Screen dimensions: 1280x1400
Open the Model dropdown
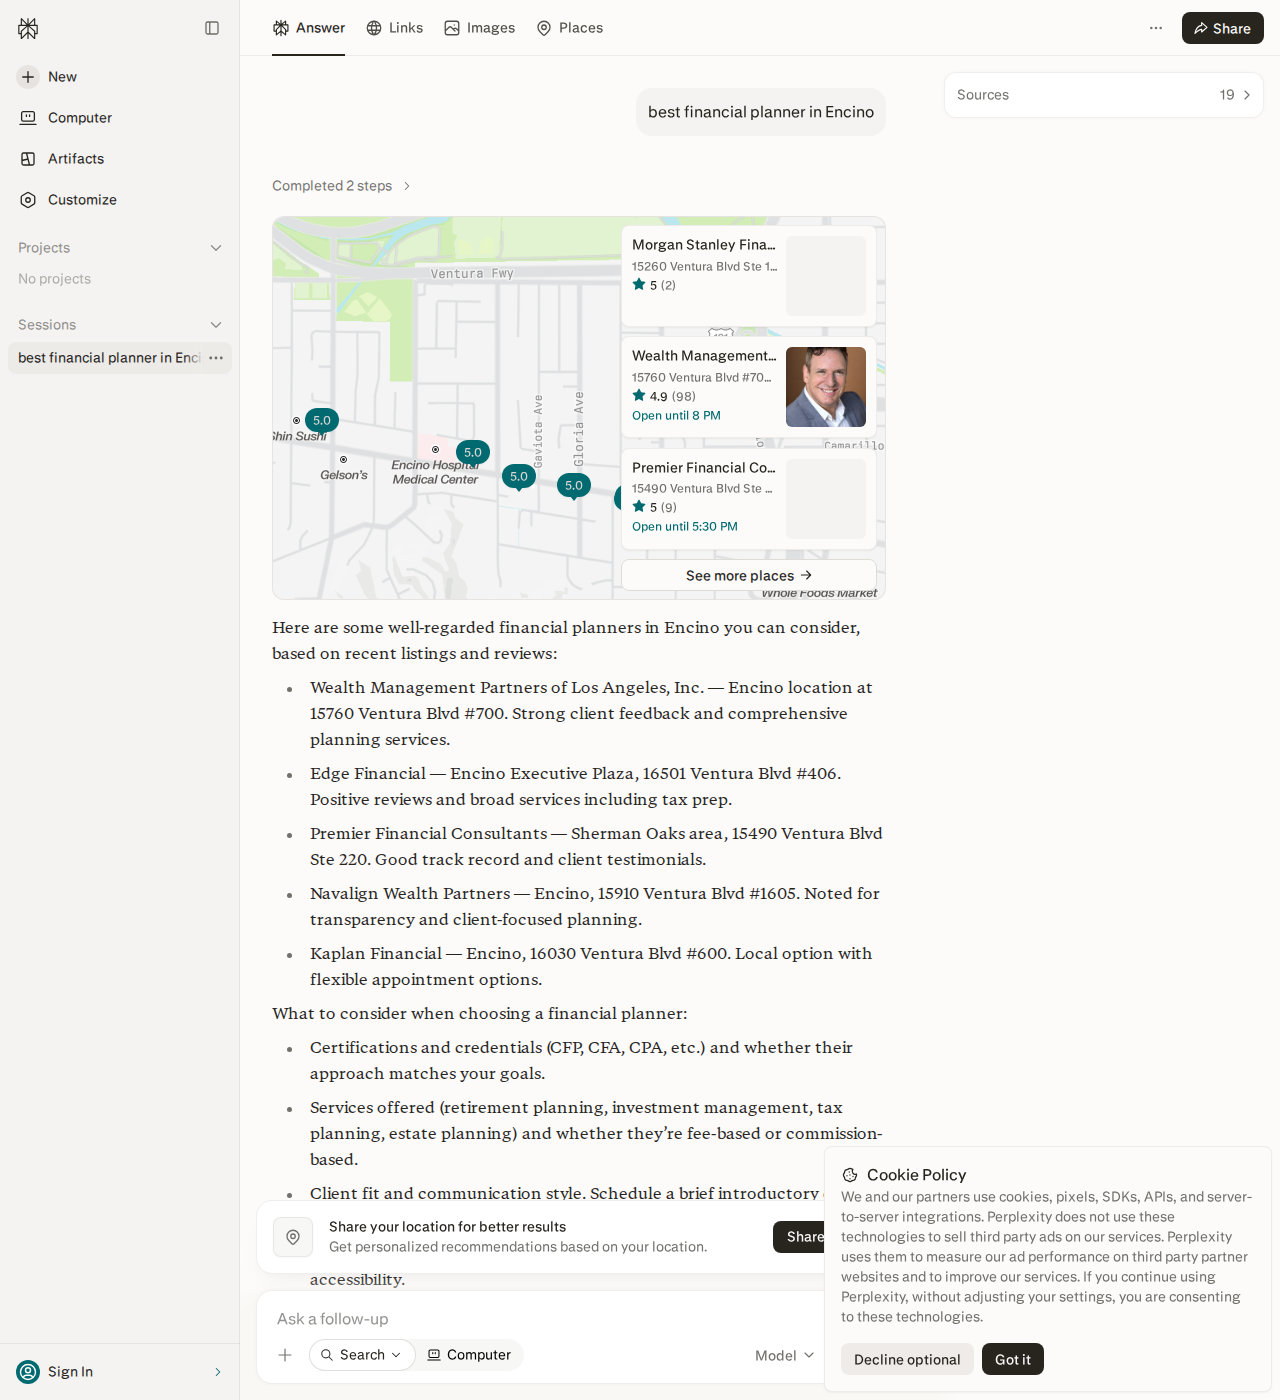click(x=784, y=1355)
